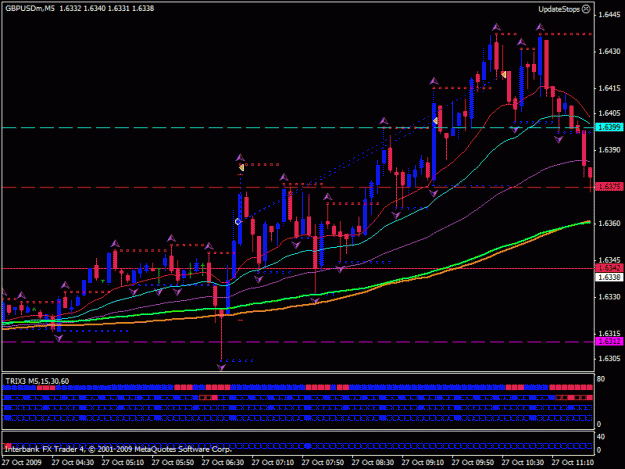The height and width of the screenshot is (469, 625).
Task: Click the 27 Oct 09:50 time label
Action: click(473, 462)
